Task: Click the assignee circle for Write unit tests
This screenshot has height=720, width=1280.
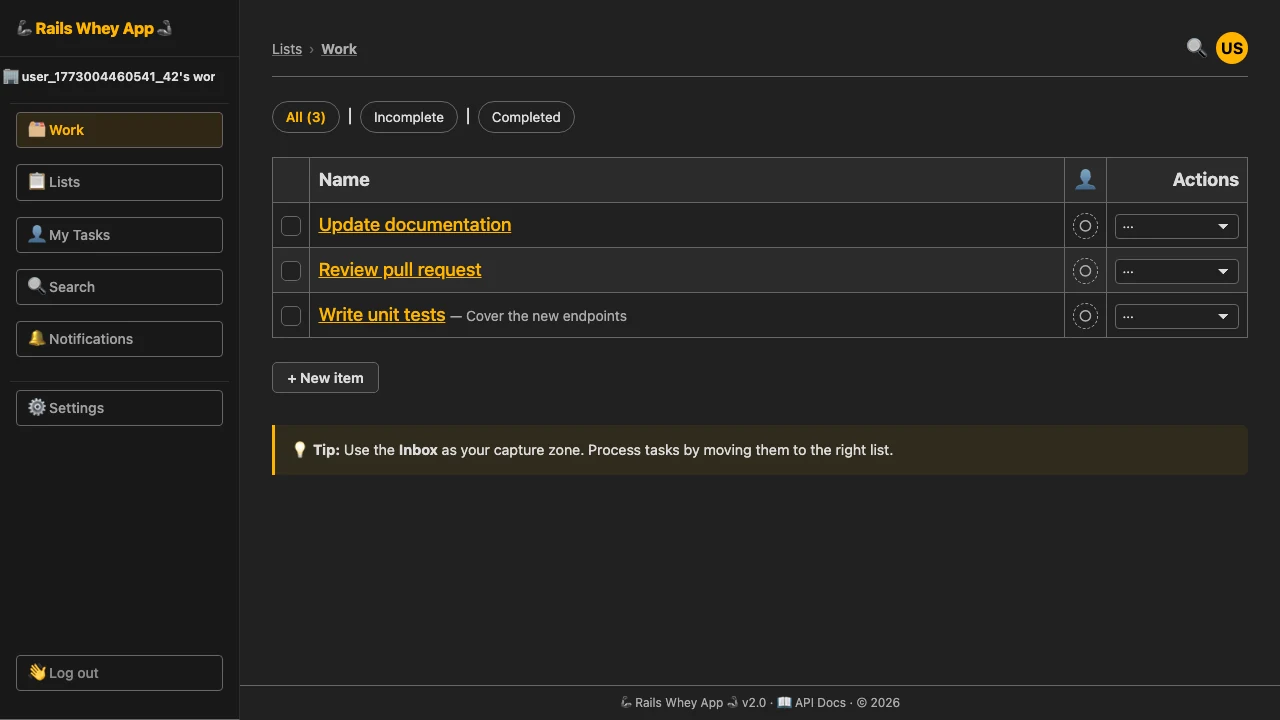Action: click(x=1085, y=316)
